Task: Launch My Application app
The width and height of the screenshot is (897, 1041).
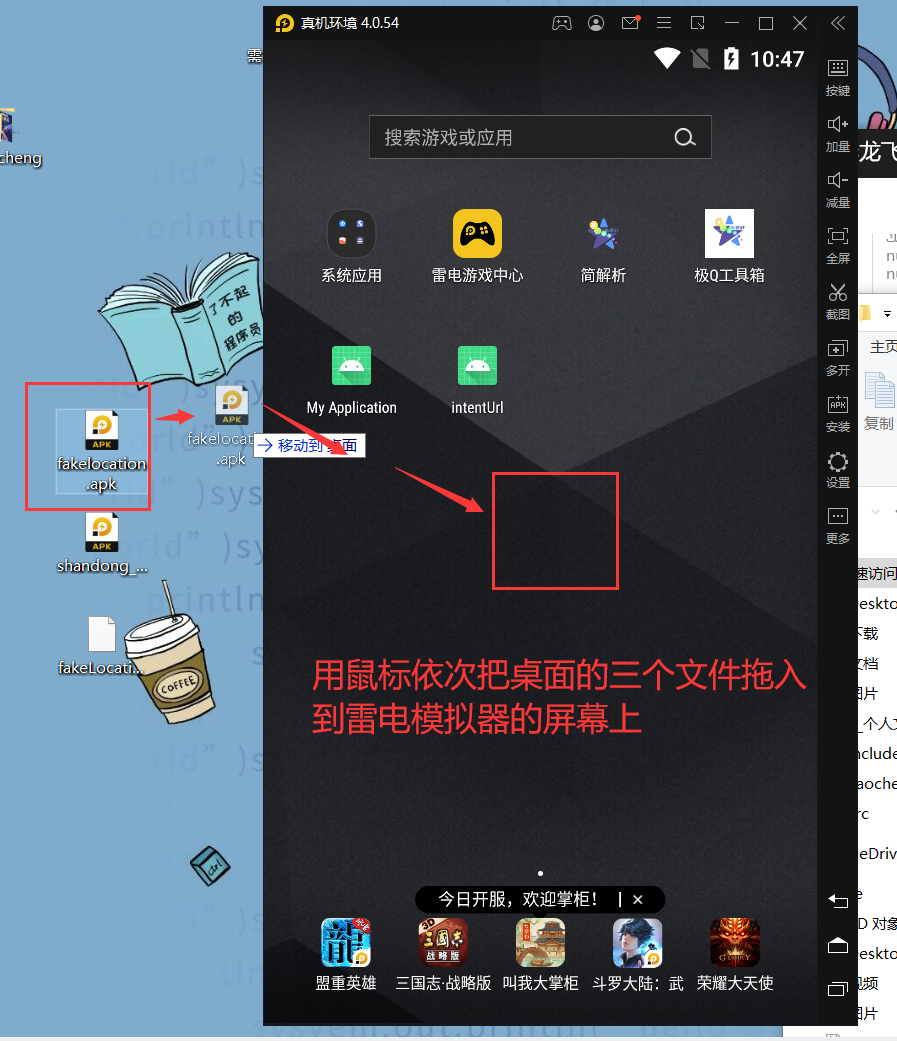Action: (x=351, y=381)
